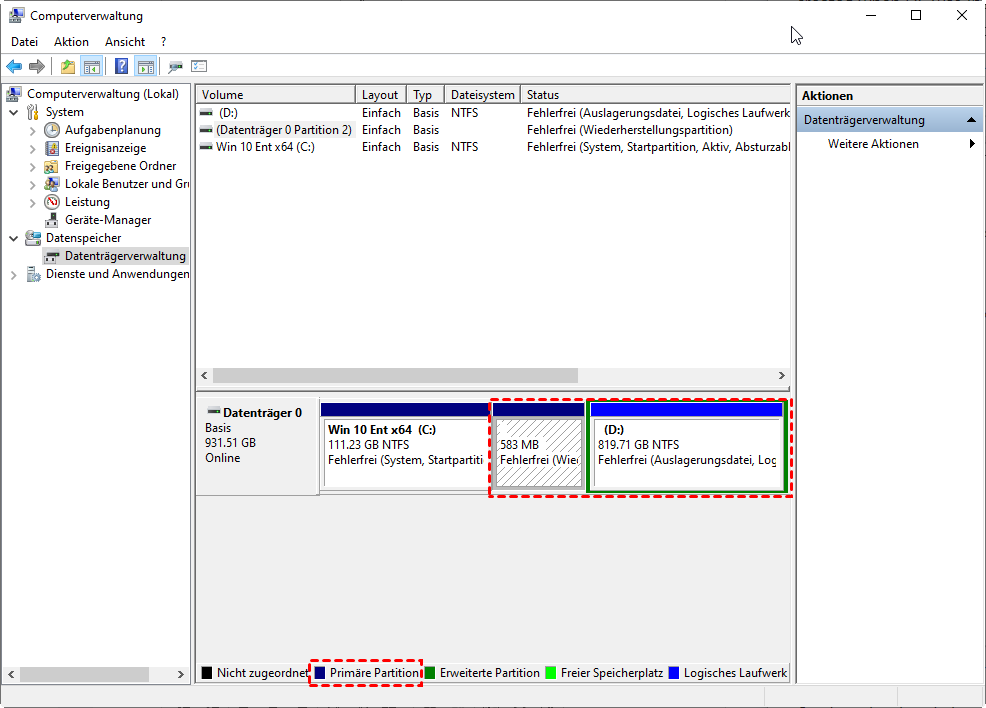Select the Leistung performance icon
This screenshot has width=986, height=708.
coord(52,202)
